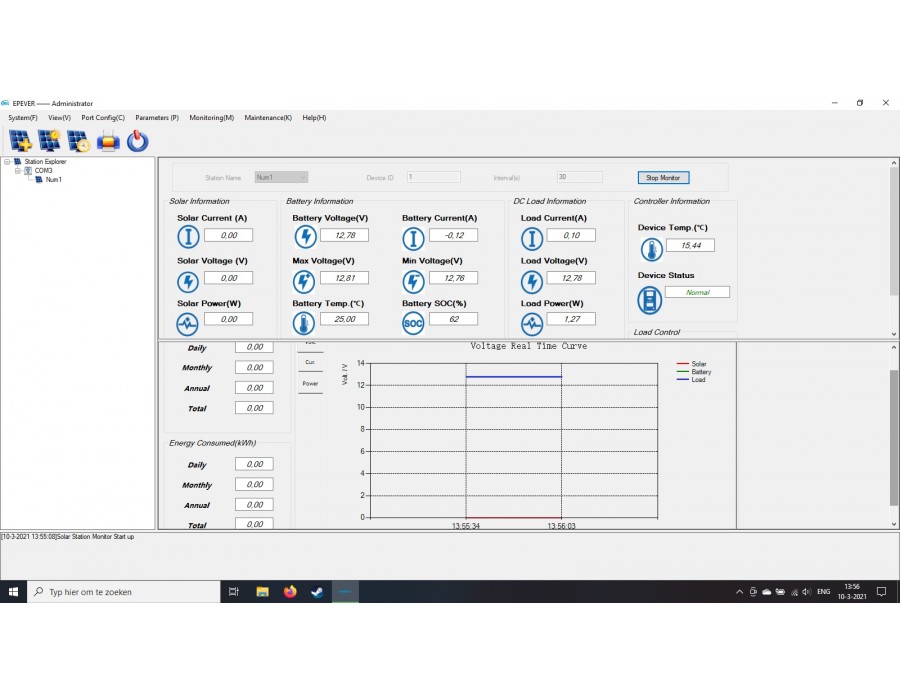900x700 pixels.
Task: Click the printer icon in the toolbar
Action: 108,141
